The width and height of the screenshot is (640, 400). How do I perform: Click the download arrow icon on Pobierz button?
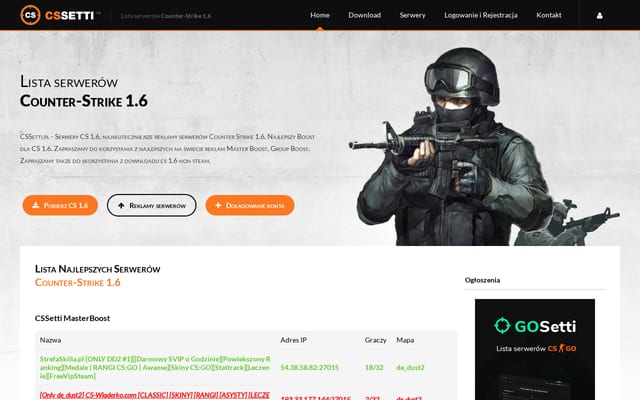click(36, 205)
